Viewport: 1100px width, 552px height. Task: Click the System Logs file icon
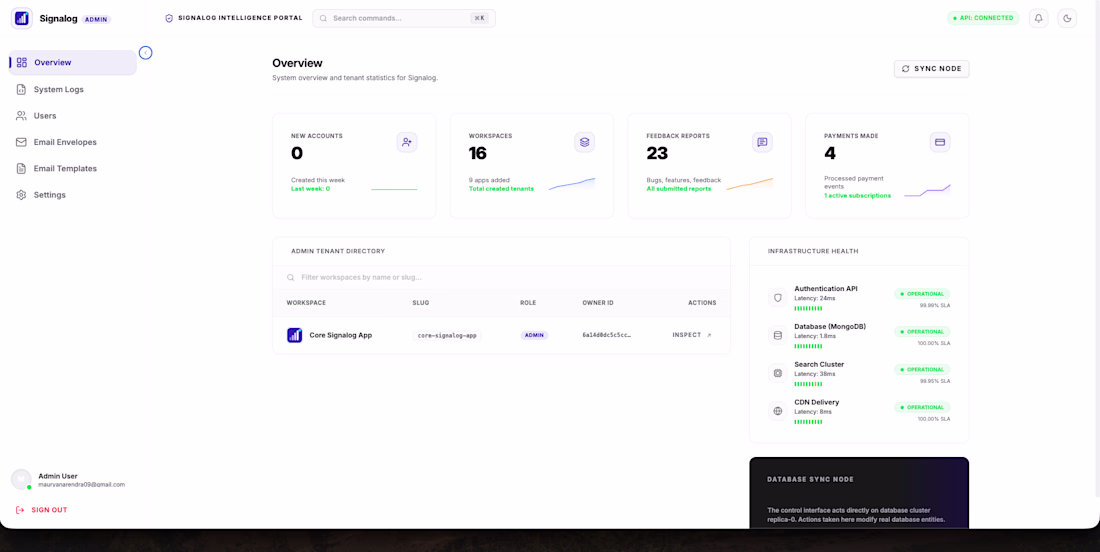pos(21,89)
